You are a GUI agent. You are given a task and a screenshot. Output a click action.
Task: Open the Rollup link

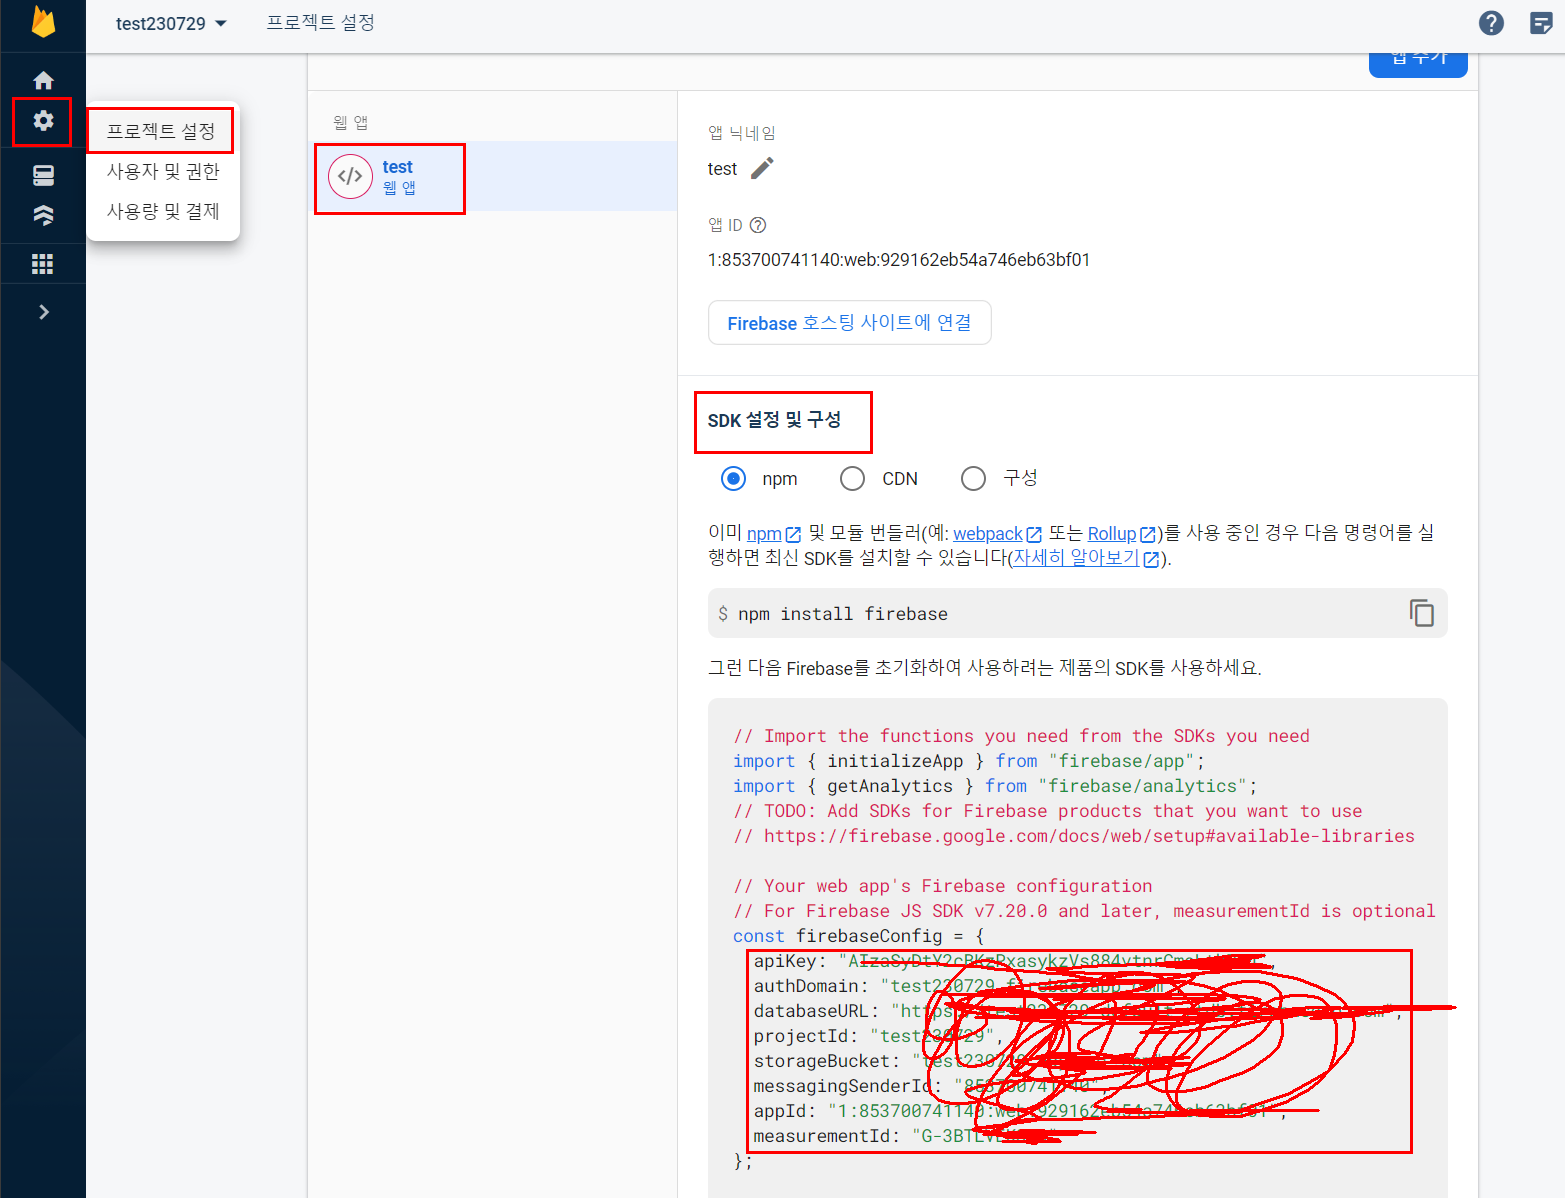[x=1121, y=534]
